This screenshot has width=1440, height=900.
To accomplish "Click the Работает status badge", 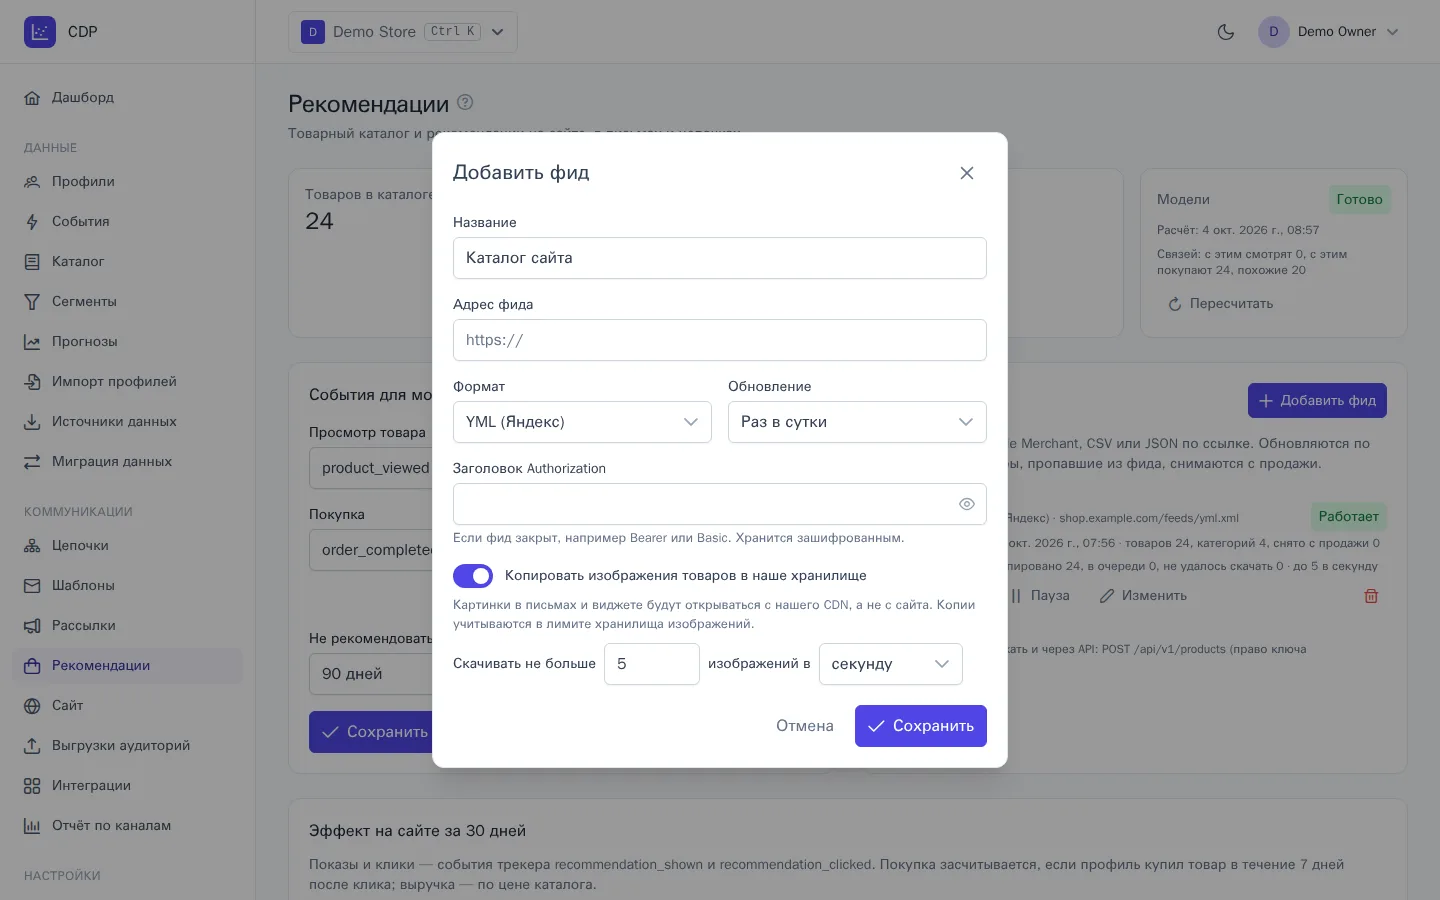I will [1348, 517].
